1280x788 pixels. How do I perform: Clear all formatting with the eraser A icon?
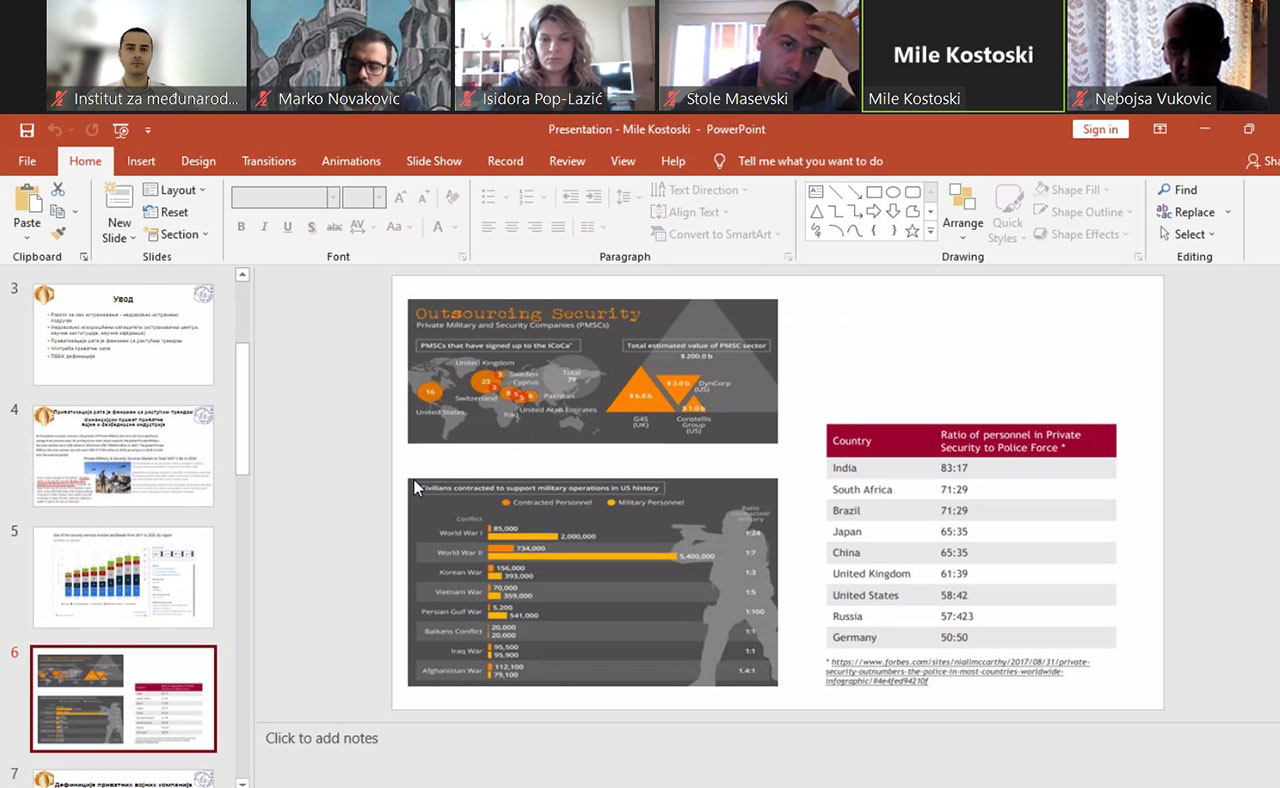(x=455, y=198)
